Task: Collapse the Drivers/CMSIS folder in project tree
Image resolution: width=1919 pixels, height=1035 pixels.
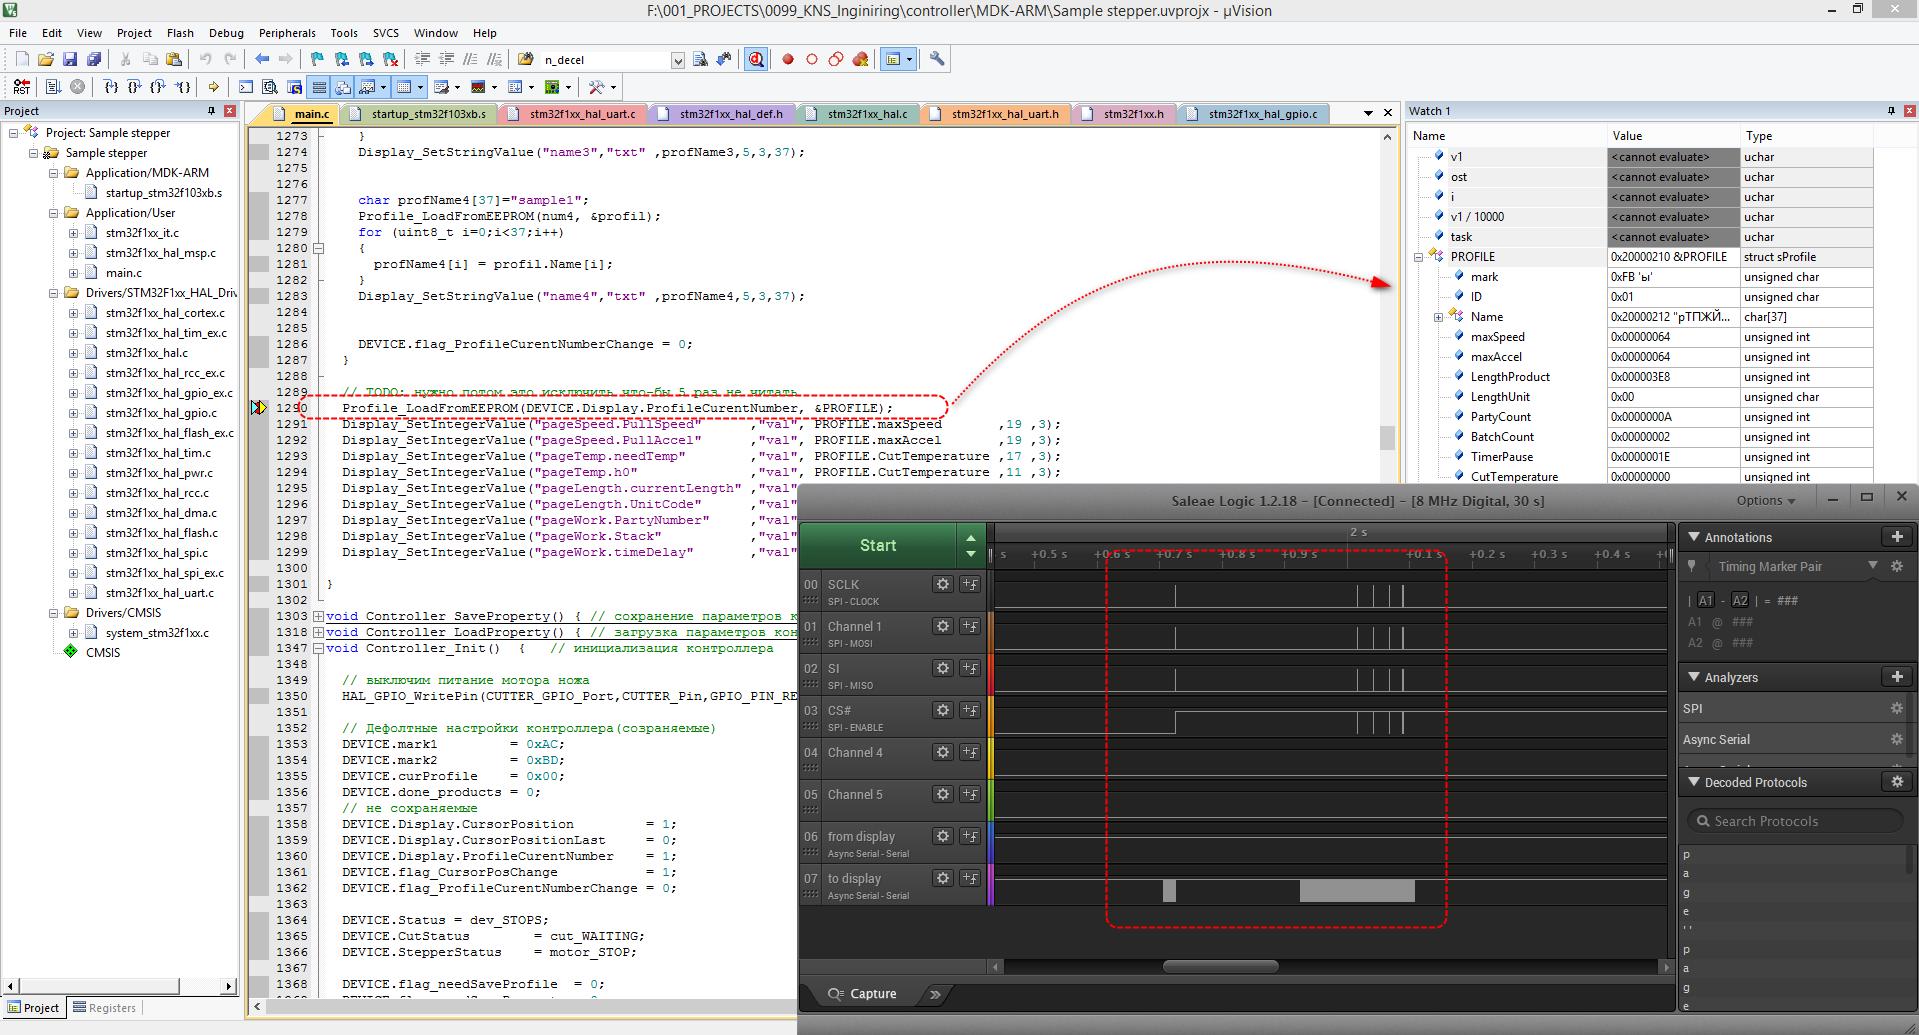Action: (x=54, y=613)
